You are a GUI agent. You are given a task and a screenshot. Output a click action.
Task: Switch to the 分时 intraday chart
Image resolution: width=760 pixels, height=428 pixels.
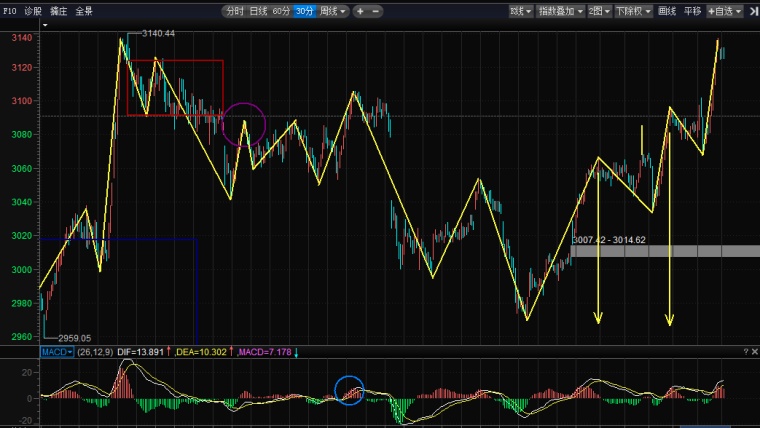coord(235,11)
